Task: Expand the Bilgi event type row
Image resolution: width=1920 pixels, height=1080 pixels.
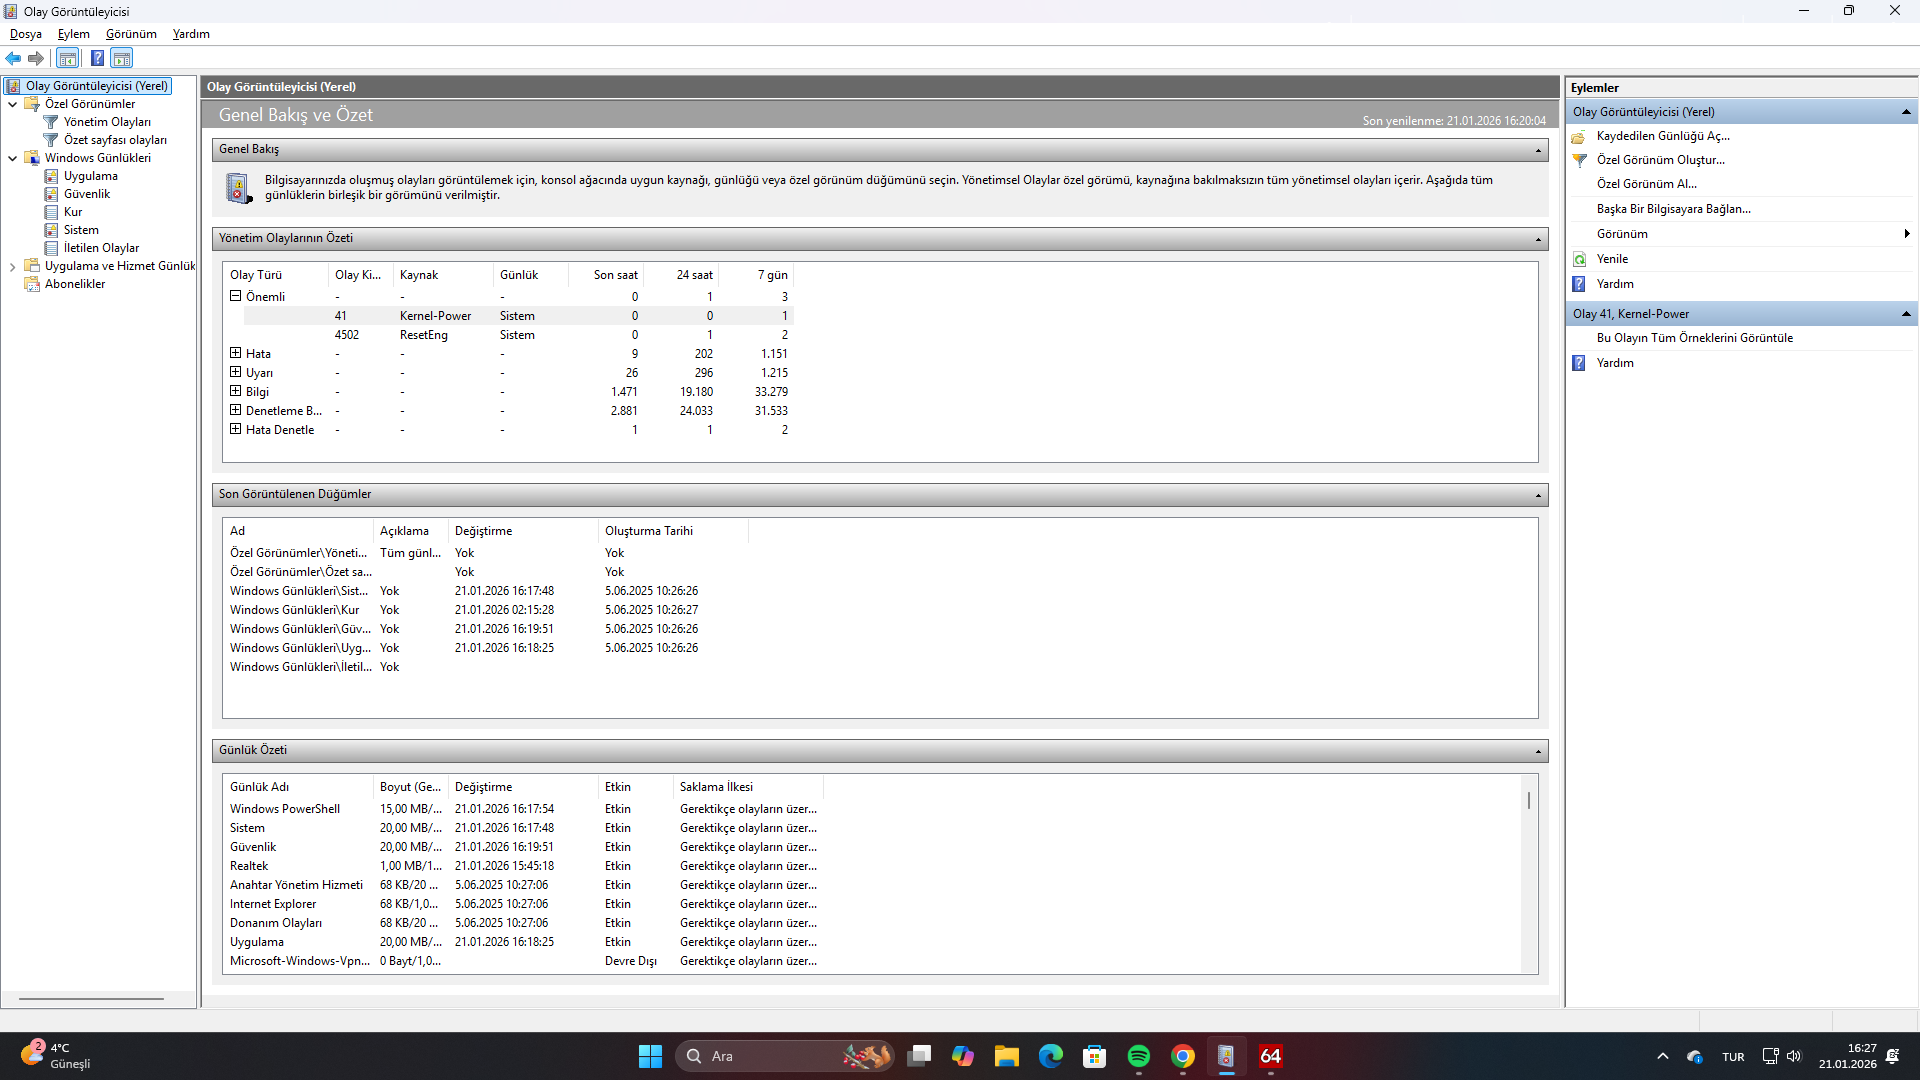Action: pyautogui.click(x=236, y=391)
